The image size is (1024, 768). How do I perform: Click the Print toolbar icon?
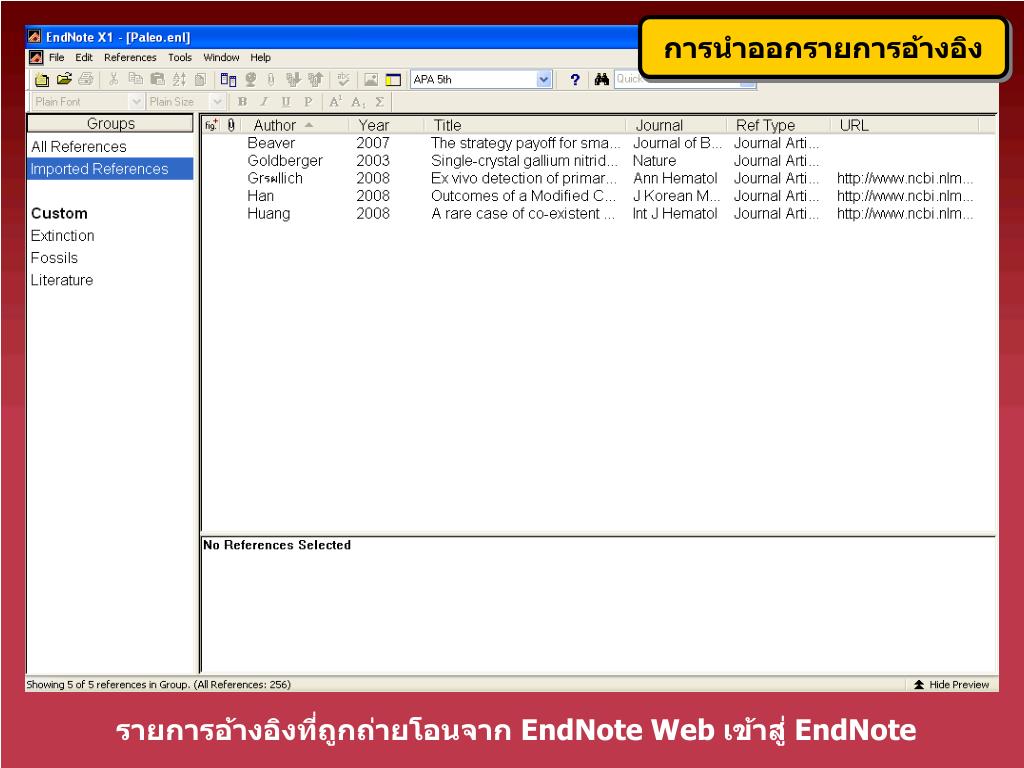click(86, 80)
